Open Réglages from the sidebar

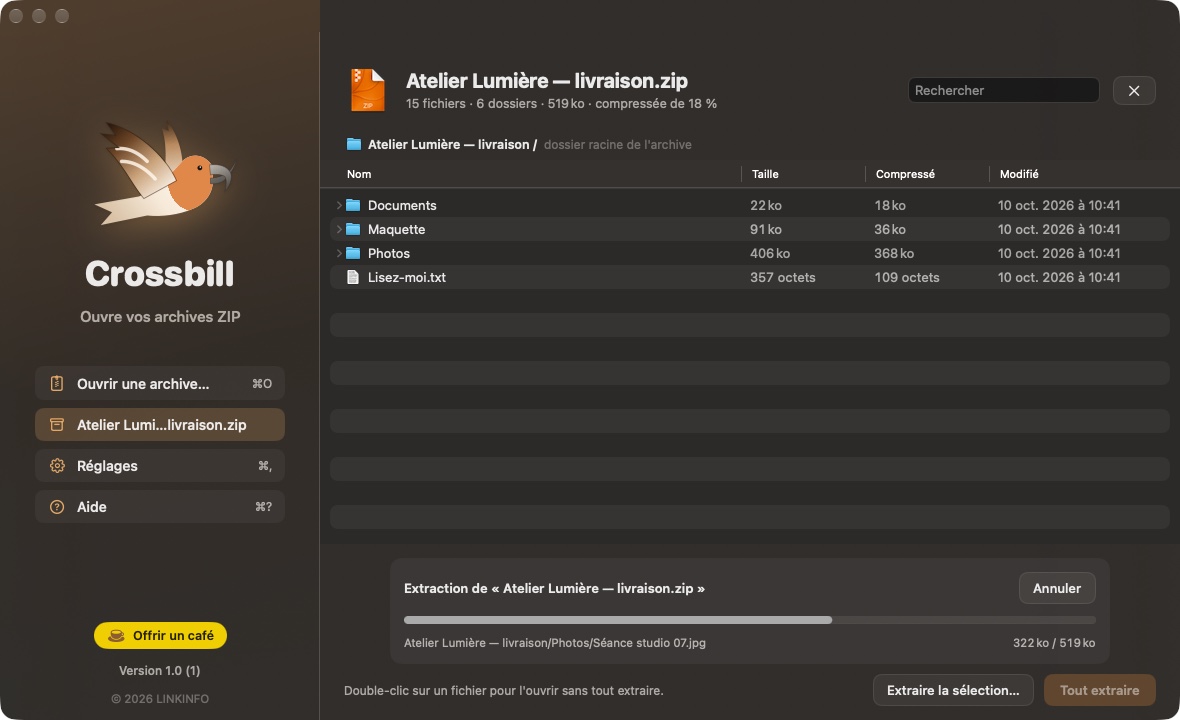(160, 466)
